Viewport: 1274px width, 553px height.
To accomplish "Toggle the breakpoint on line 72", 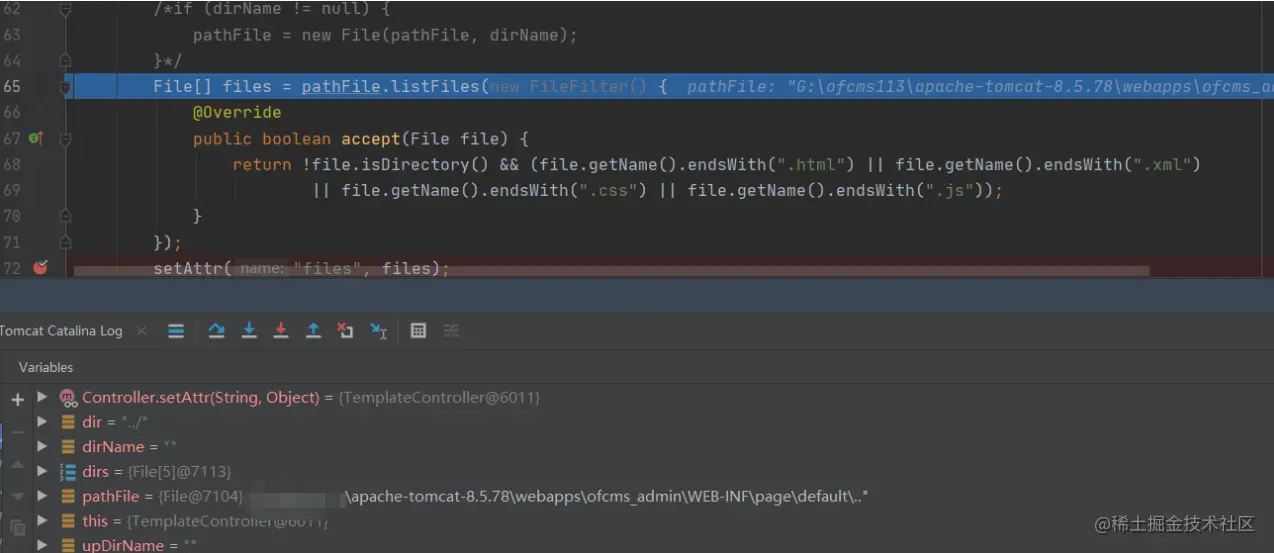I will pos(40,267).
